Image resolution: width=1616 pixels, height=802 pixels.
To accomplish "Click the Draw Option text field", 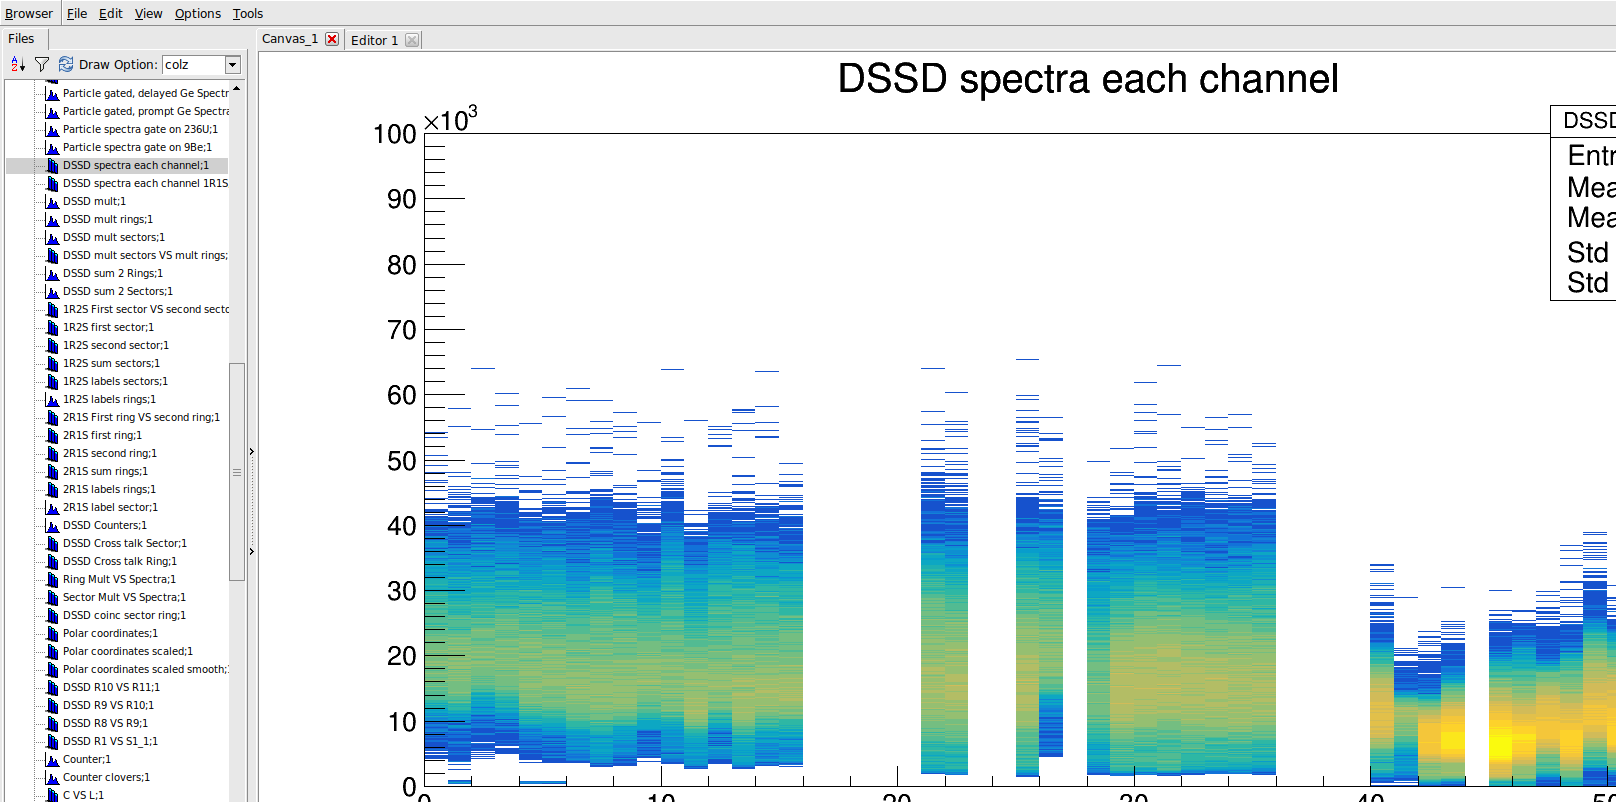I will 192,65.
